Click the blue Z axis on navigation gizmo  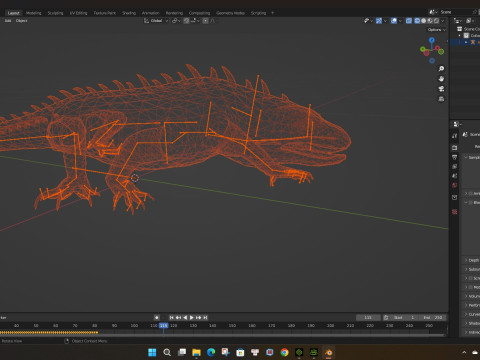click(x=432, y=40)
